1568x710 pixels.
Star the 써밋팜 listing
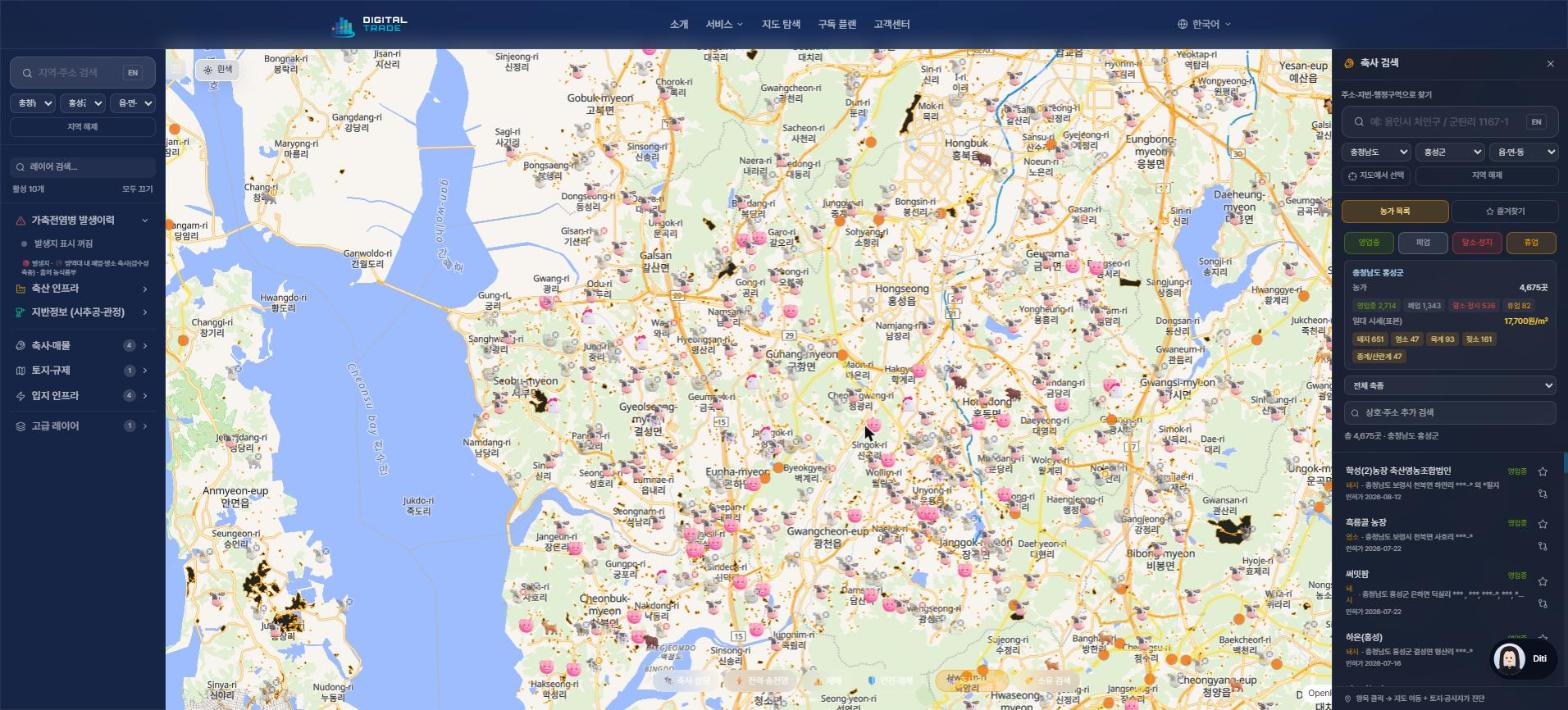(1543, 582)
